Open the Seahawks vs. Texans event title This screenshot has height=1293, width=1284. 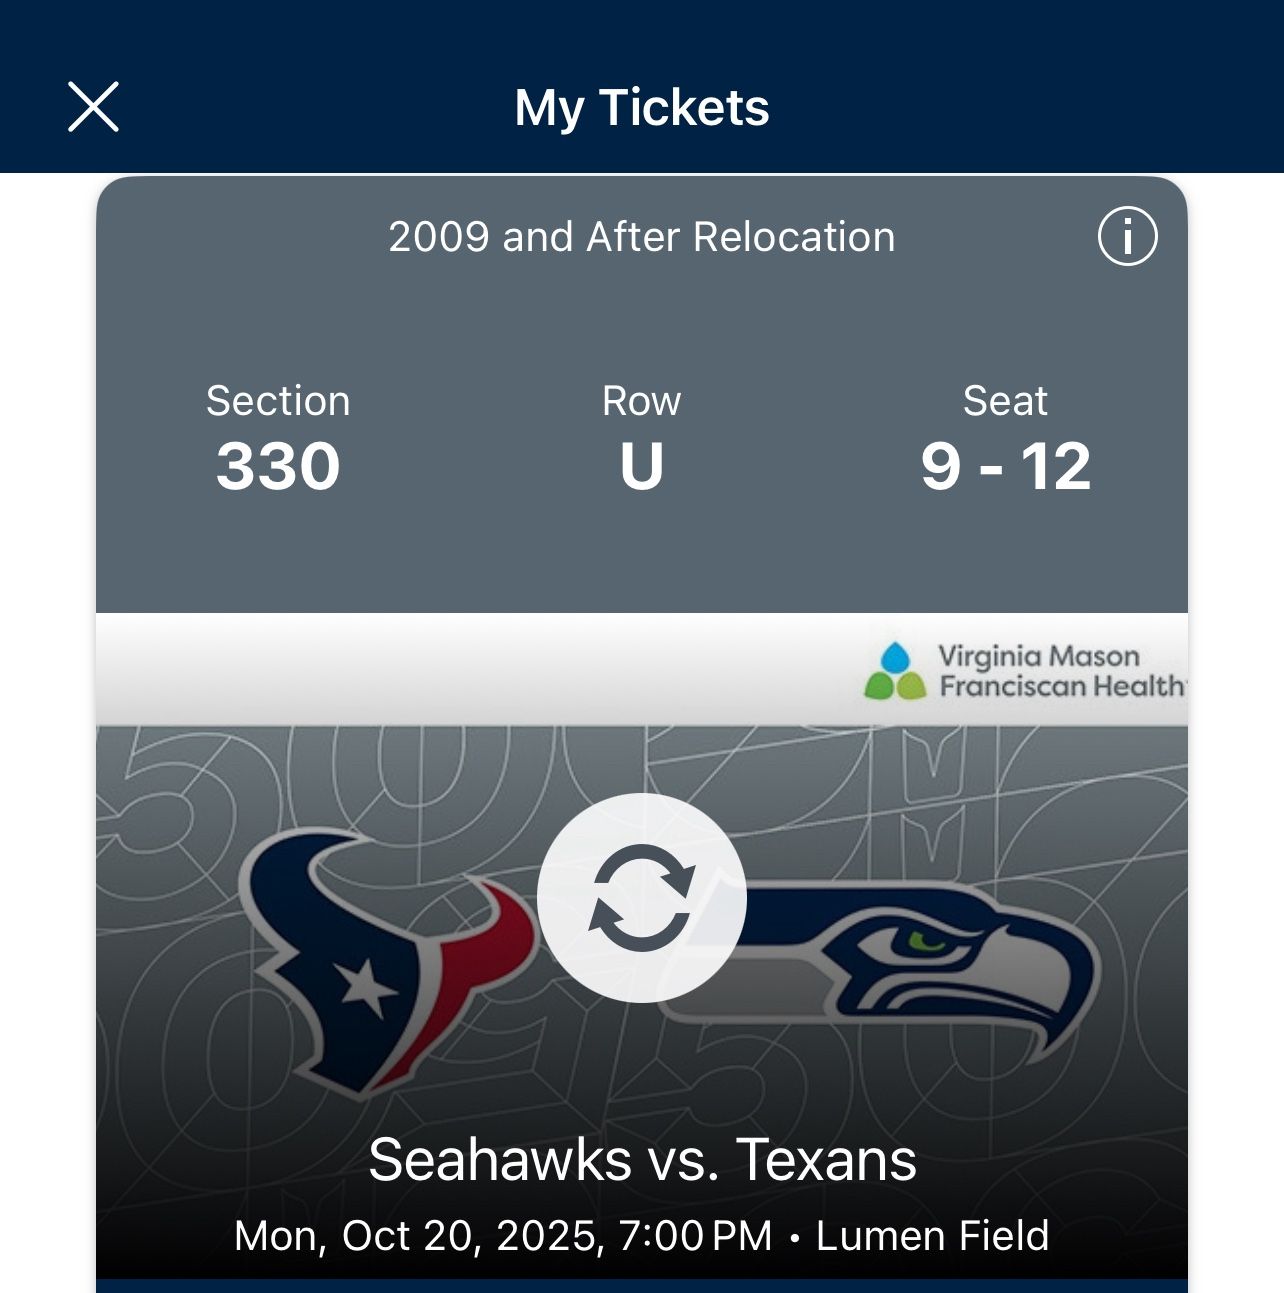point(642,1160)
